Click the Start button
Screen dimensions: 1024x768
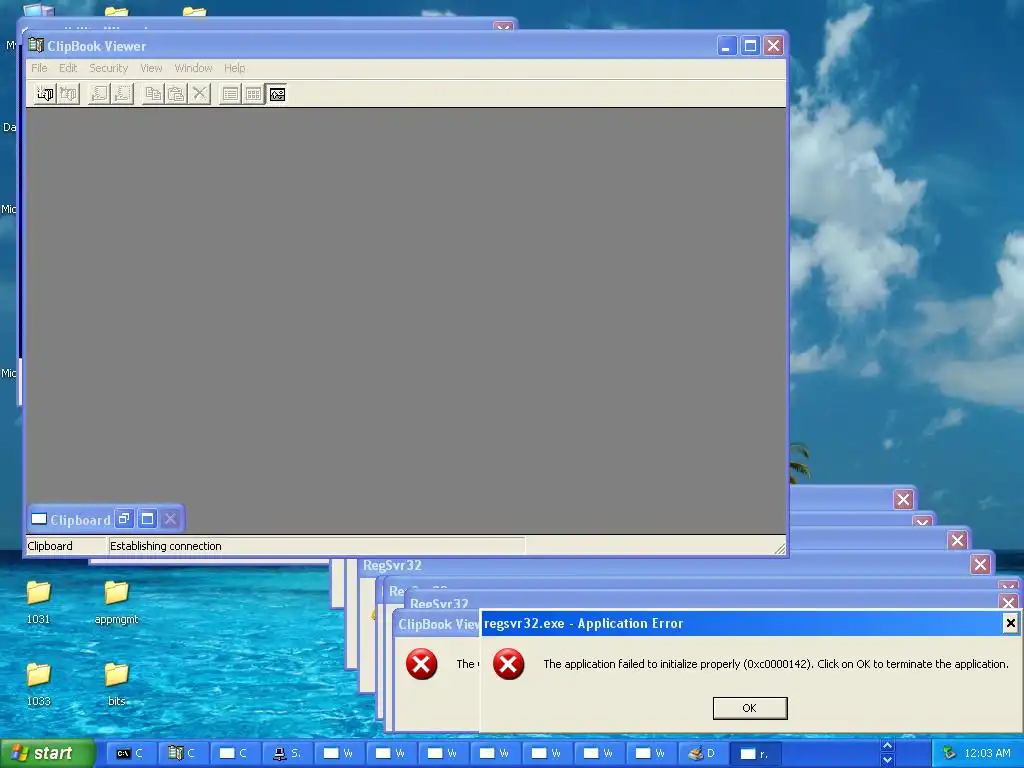(x=47, y=753)
